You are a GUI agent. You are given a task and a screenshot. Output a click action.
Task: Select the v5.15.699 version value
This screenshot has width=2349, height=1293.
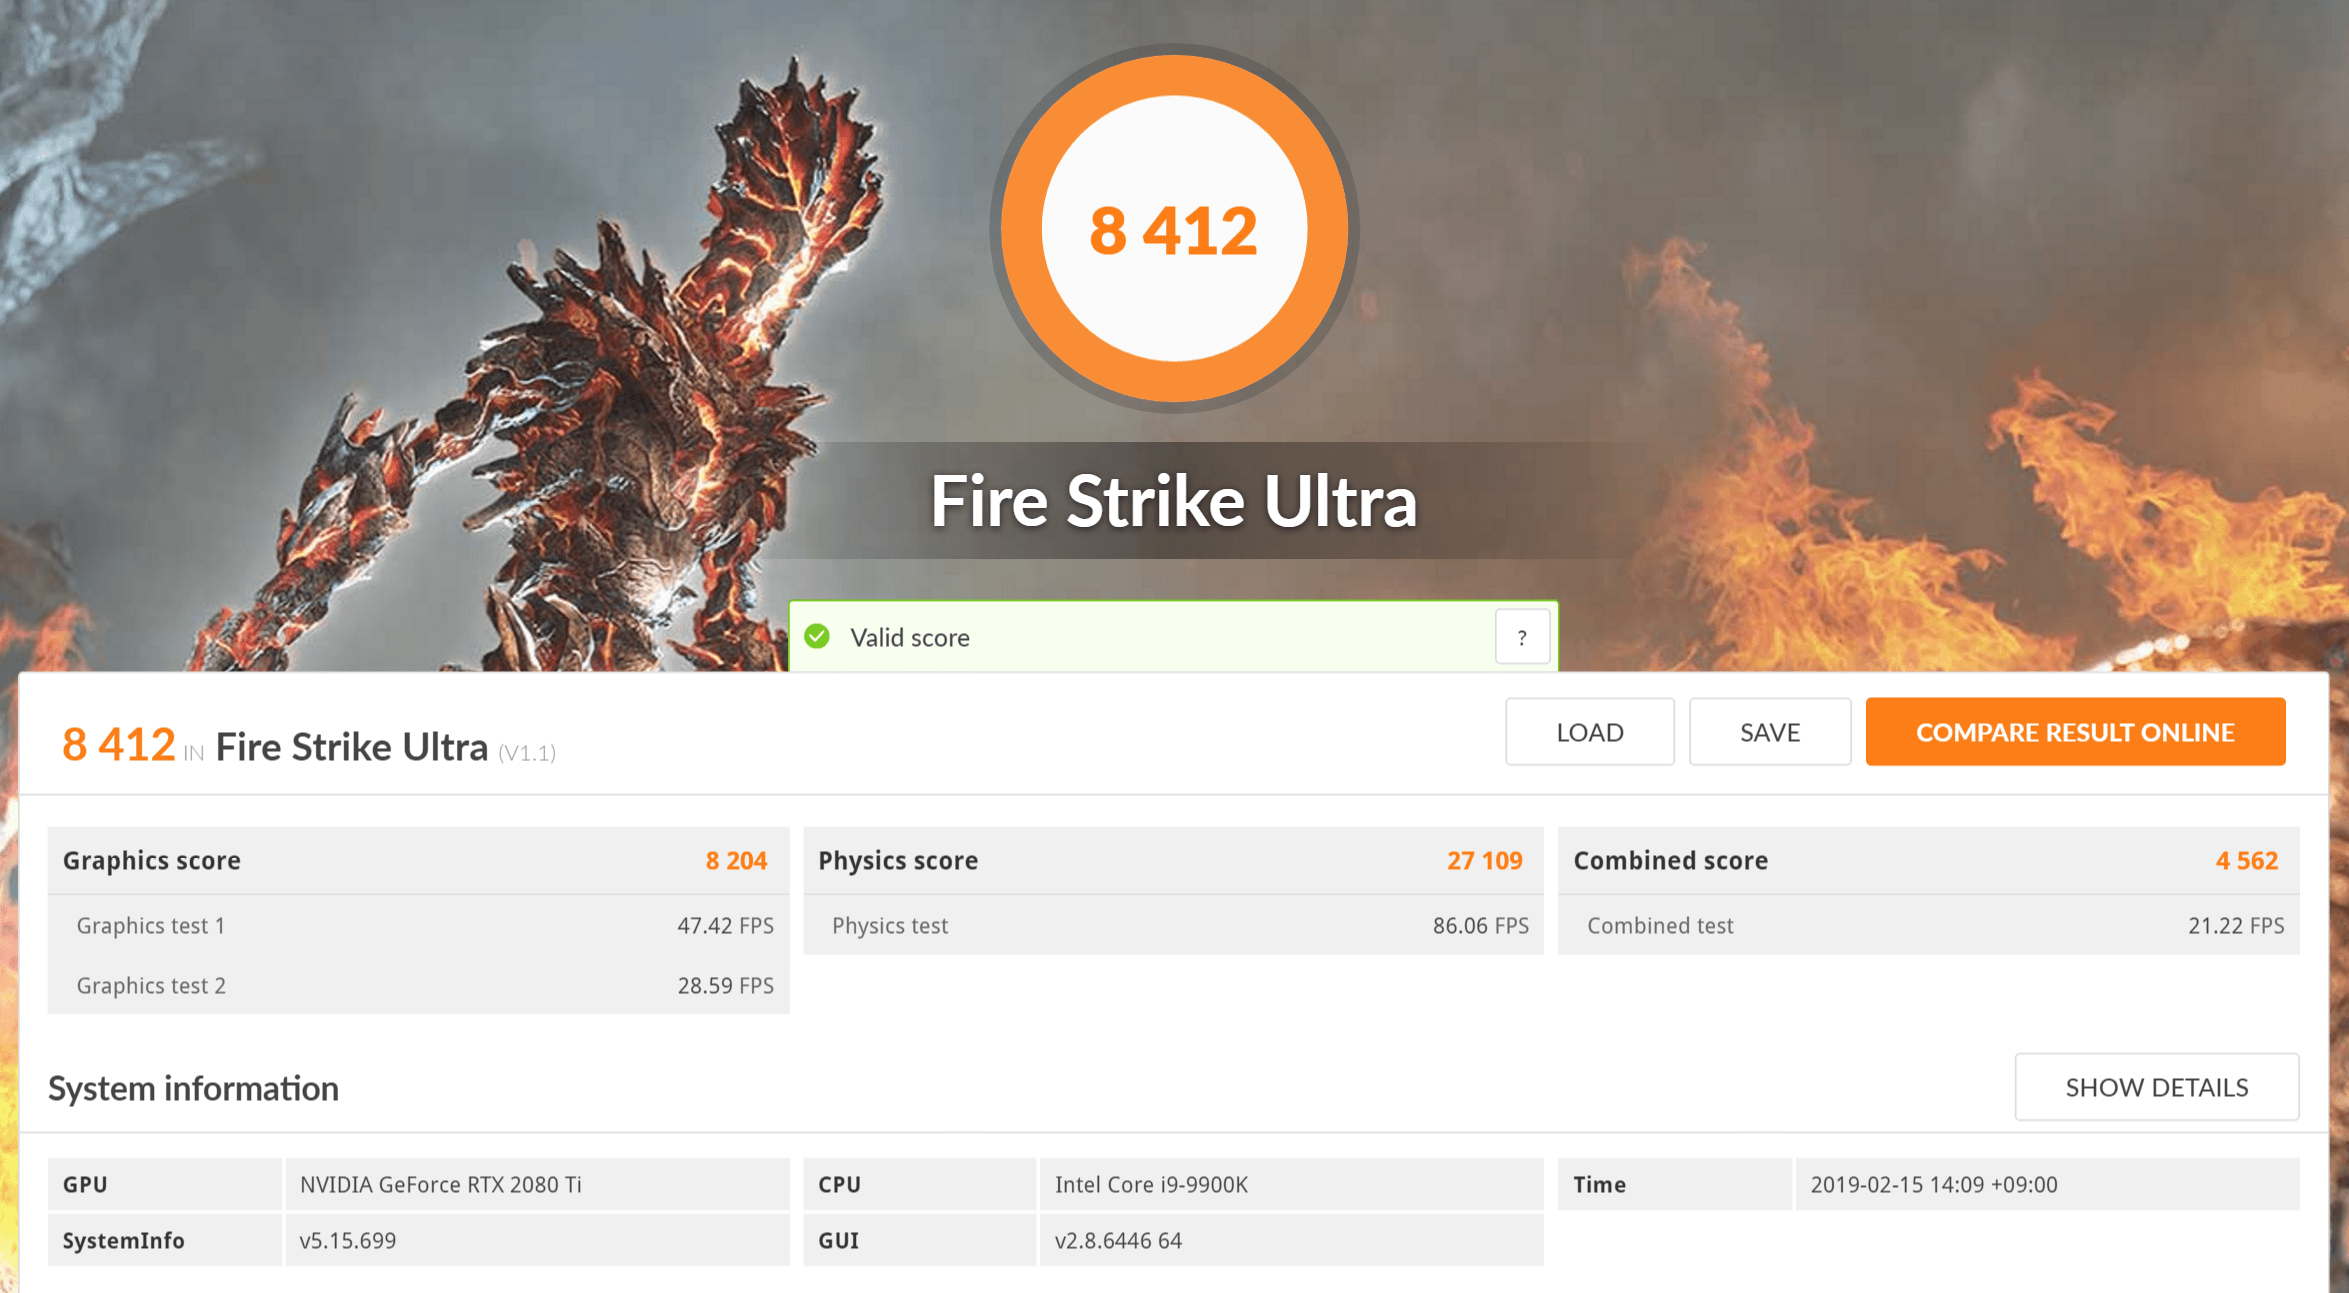(x=348, y=1241)
